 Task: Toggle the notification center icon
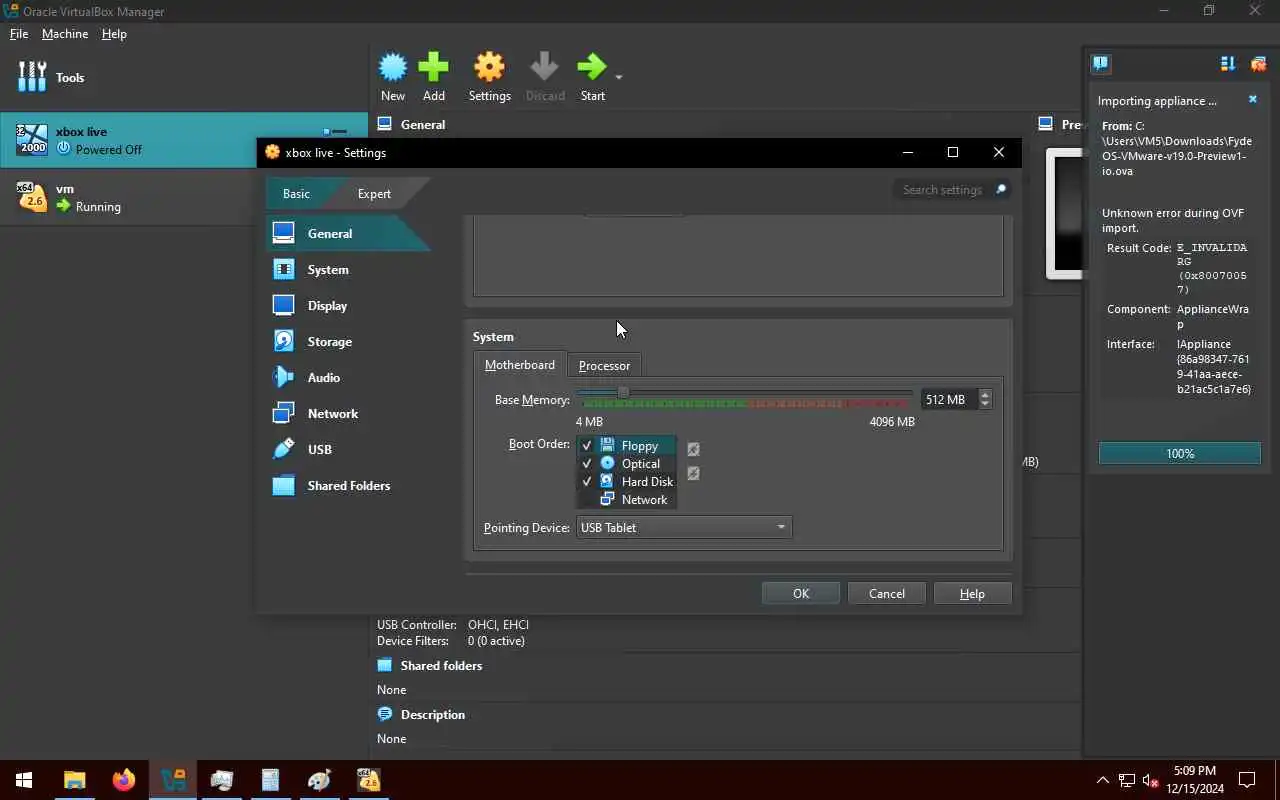pyautogui.click(x=1100, y=63)
